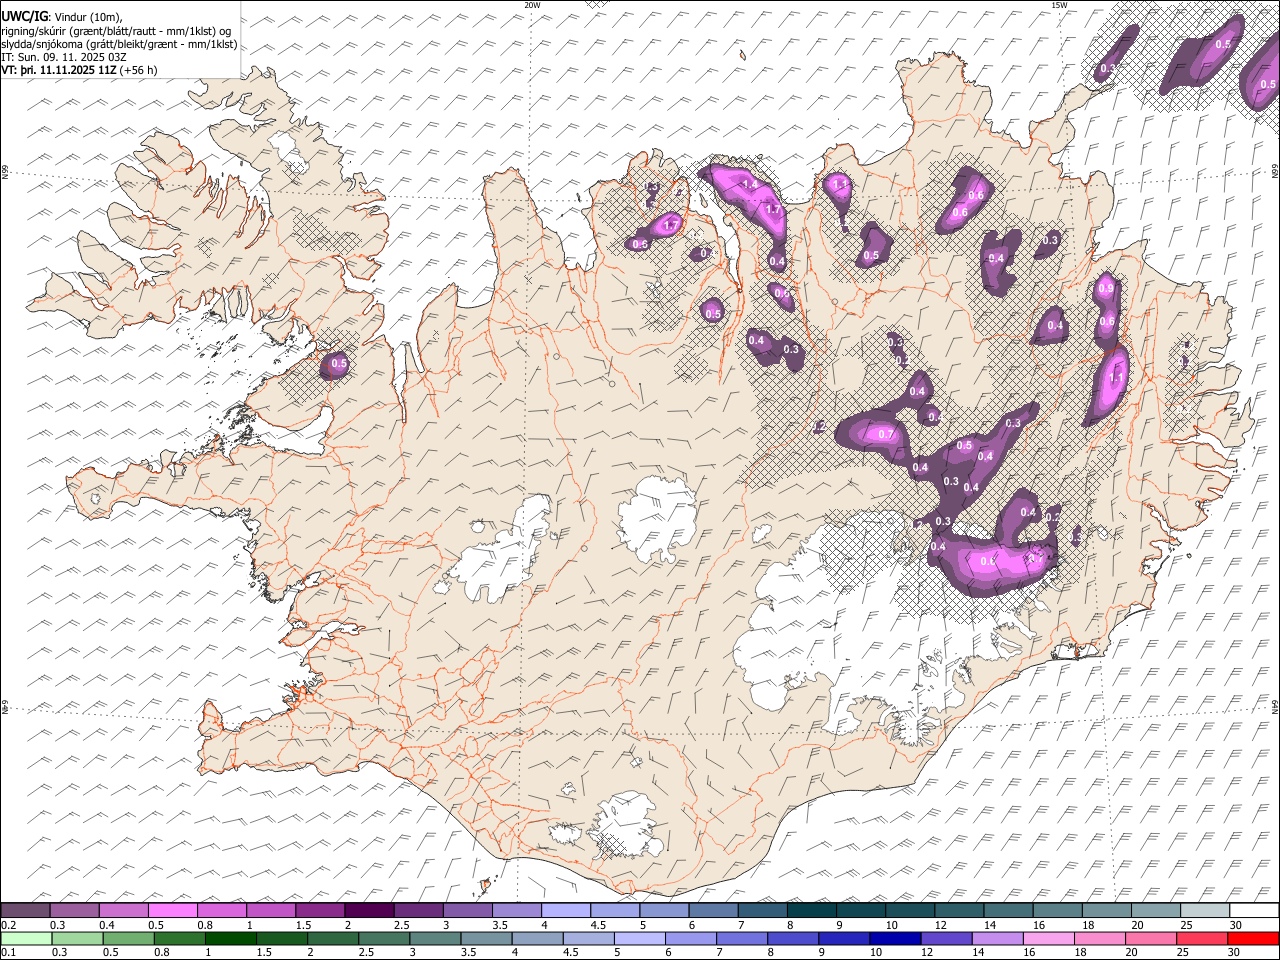Pick green 0.8 swatch in rain scale
The image size is (1280, 960).
tap(179, 939)
